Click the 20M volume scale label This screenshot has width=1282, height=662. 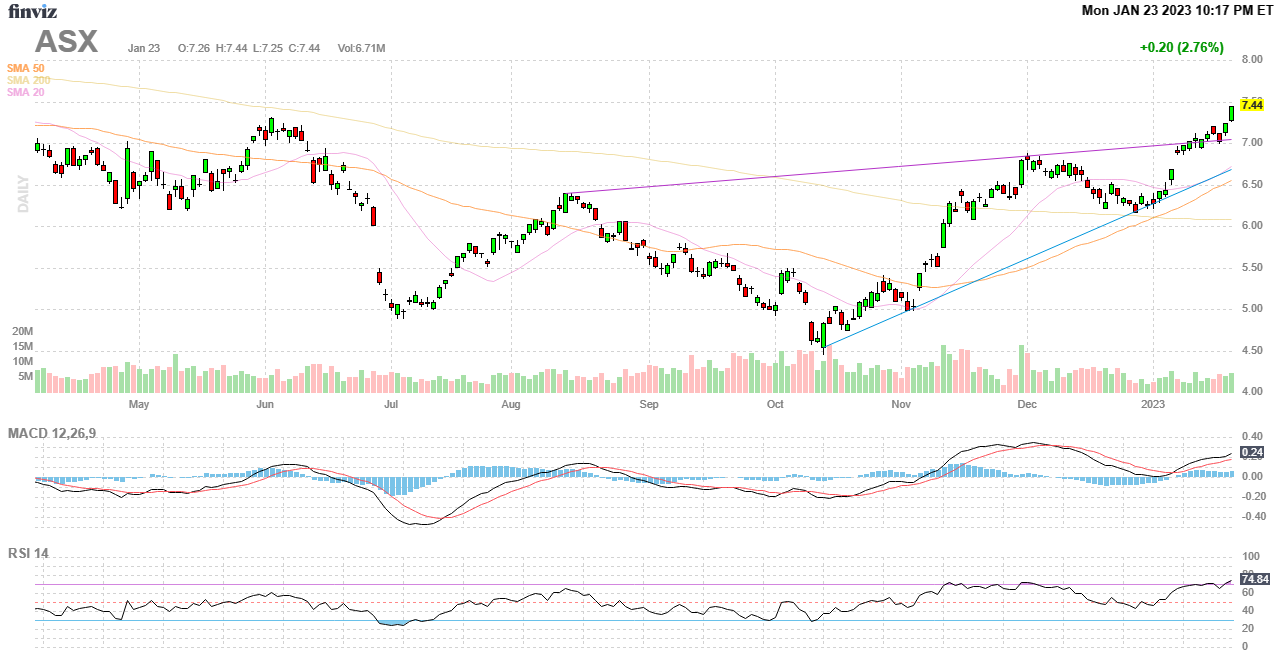pos(22,331)
